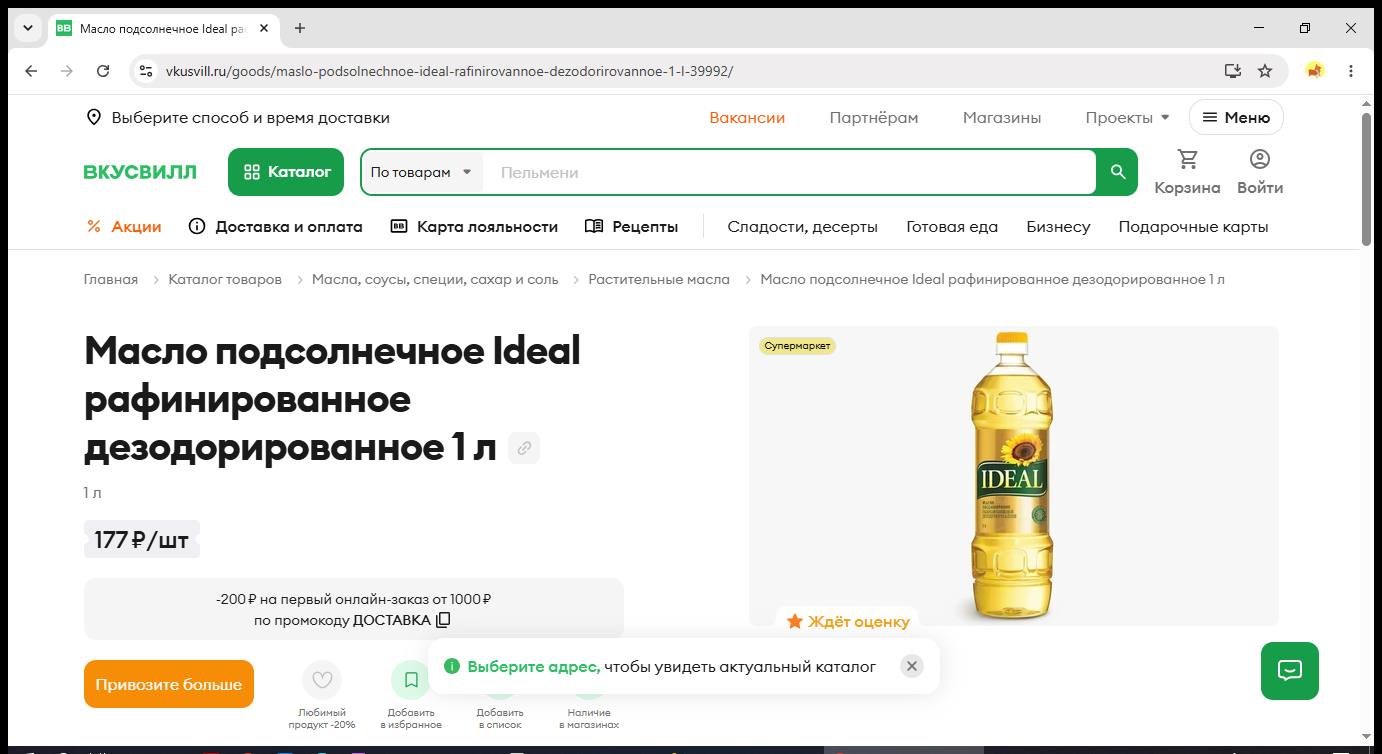
Task: Open the browser extension icon in the toolbar
Action: click(1315, 71)
